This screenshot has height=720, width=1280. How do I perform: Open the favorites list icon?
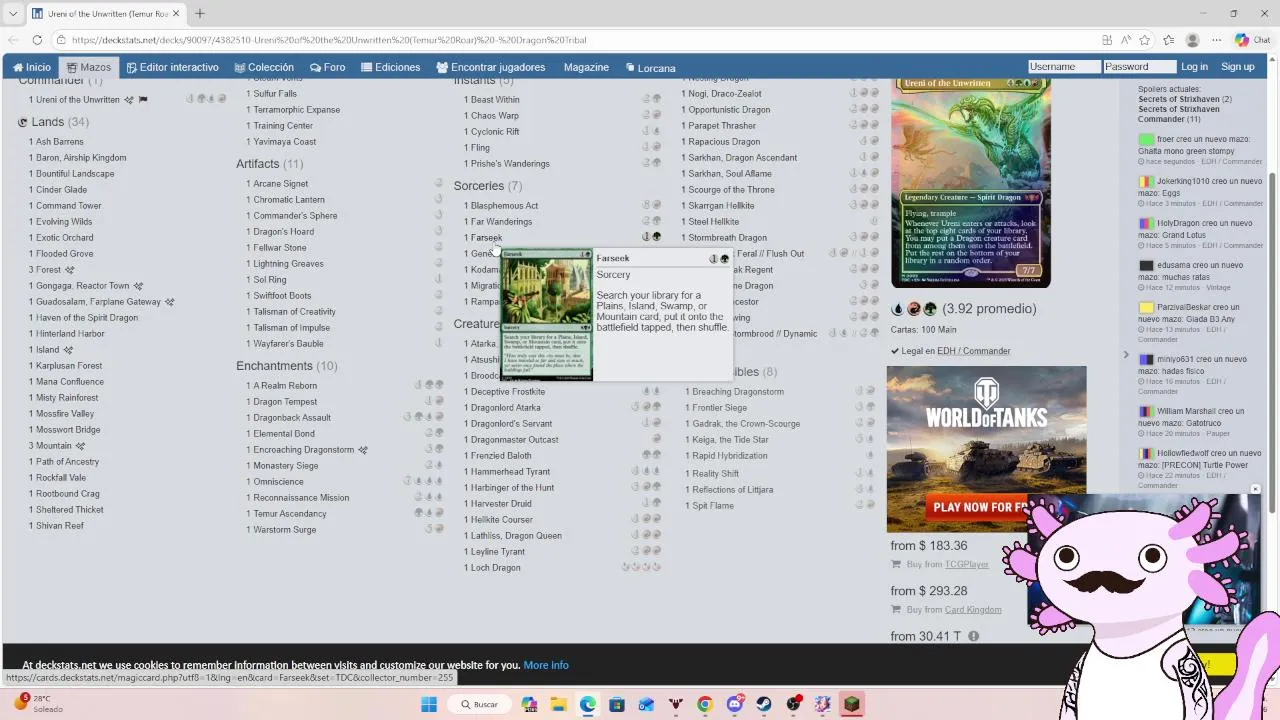pyautogui.click(x=1168, y=40)
